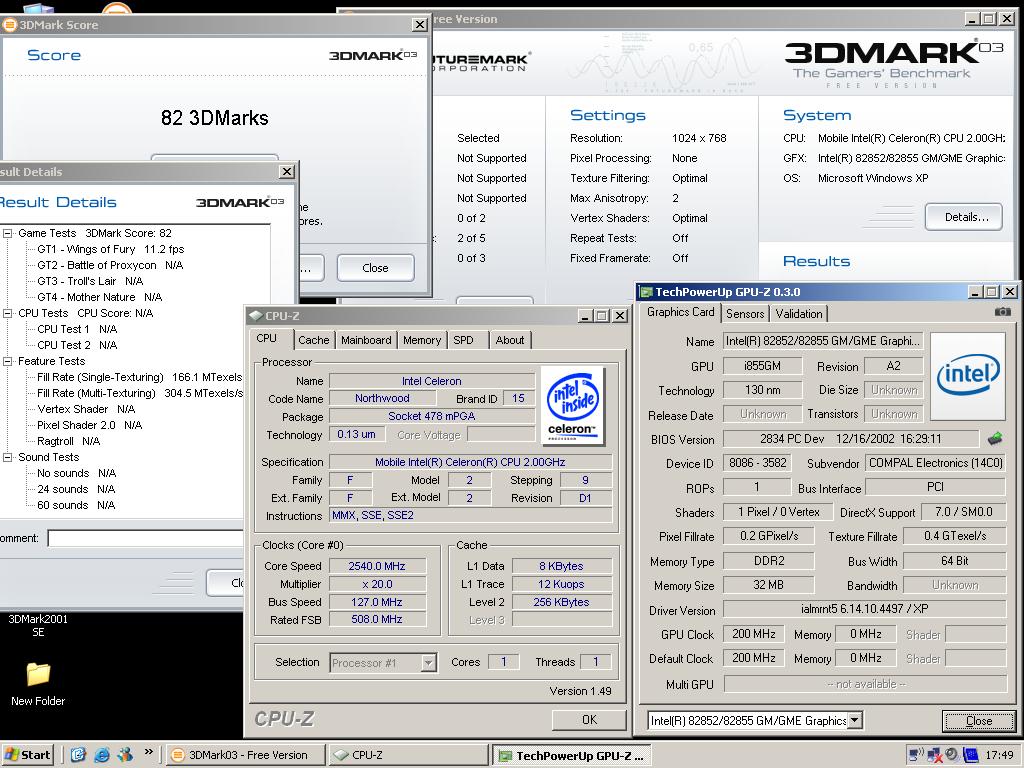Click Close in the 3DMark Score window

[376, 268]
